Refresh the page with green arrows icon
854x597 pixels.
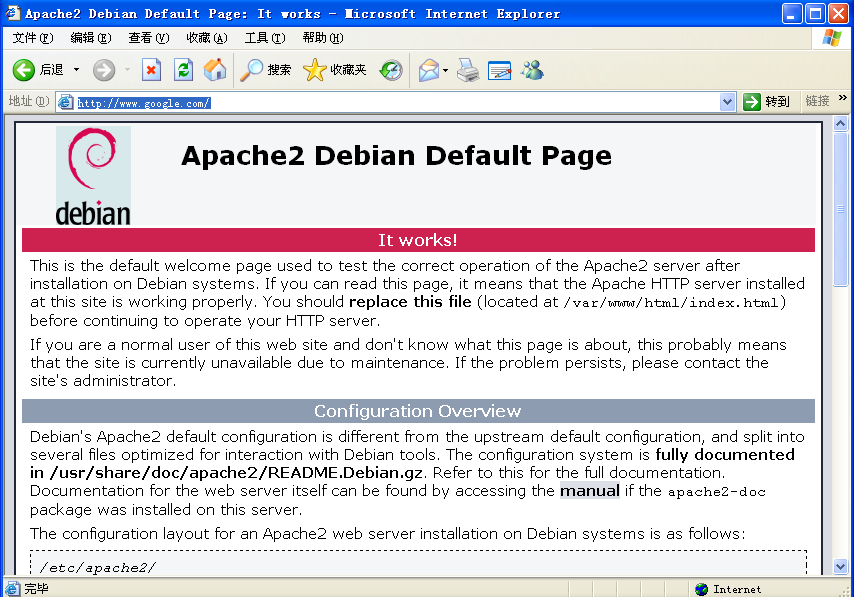point(184,70)
